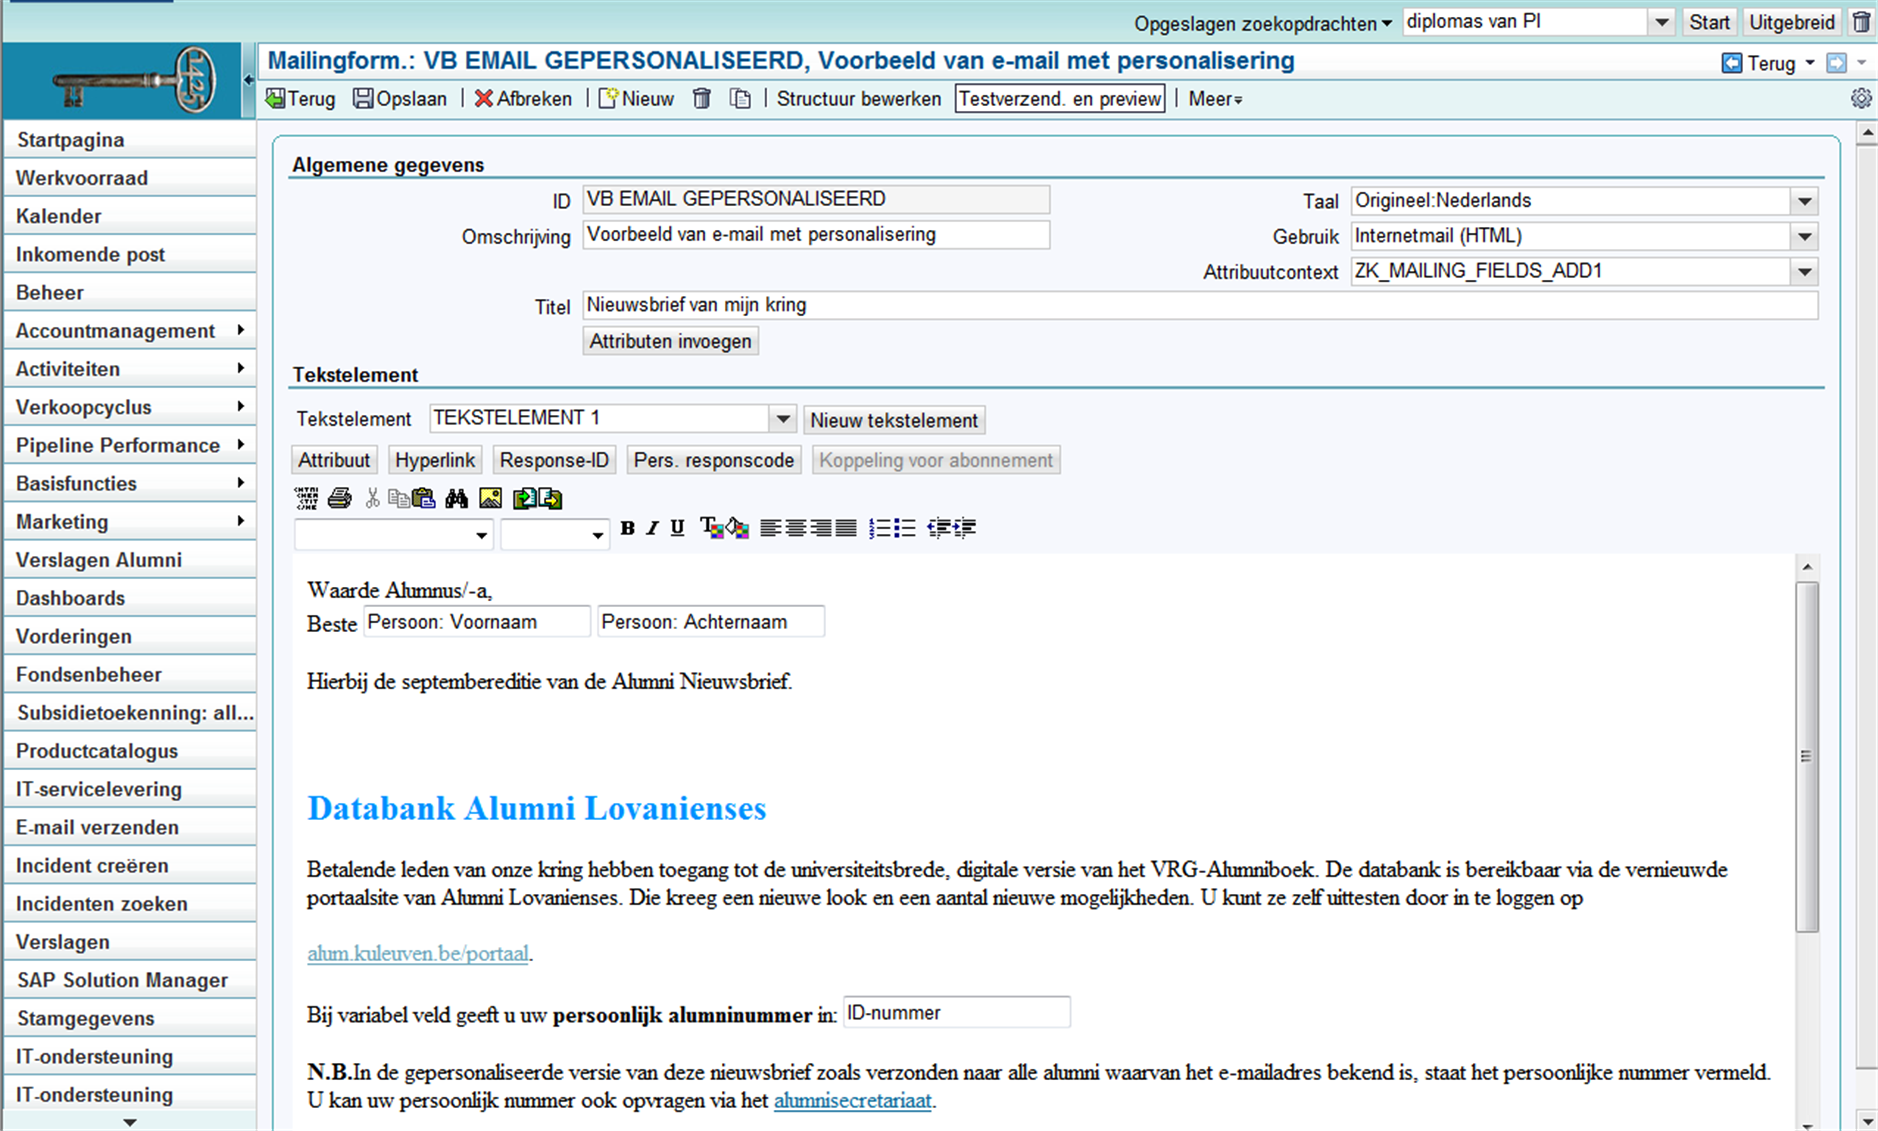Insert a bulleted list
The width and height of the screenshot is (1878, 1131).
(904, 528)
